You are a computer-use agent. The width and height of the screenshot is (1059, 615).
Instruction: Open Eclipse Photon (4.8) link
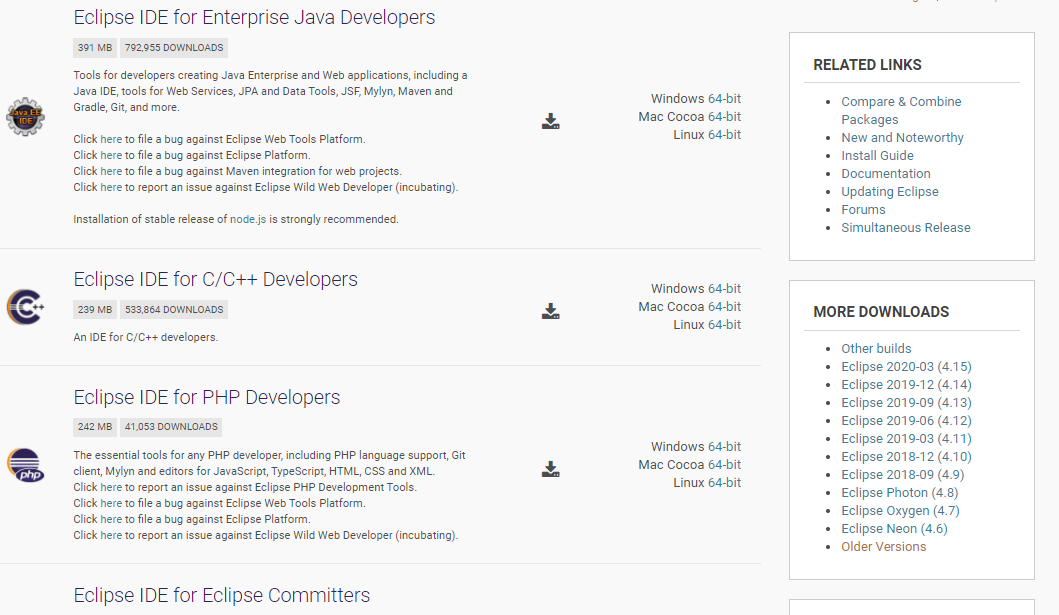(x=900, y=493)
